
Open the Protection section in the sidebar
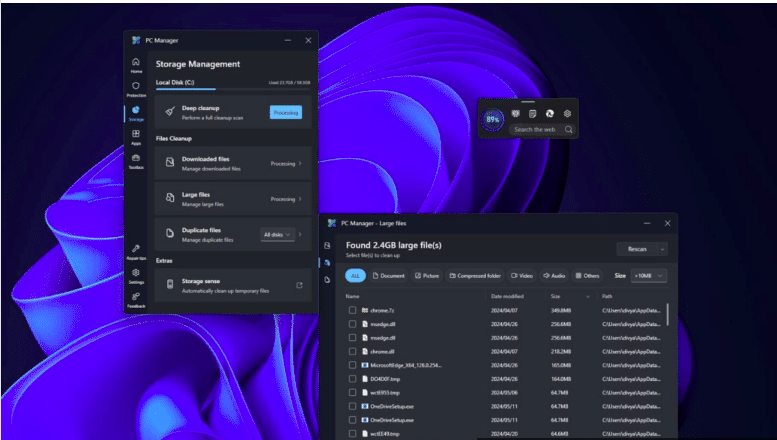[x=136, y=88]
